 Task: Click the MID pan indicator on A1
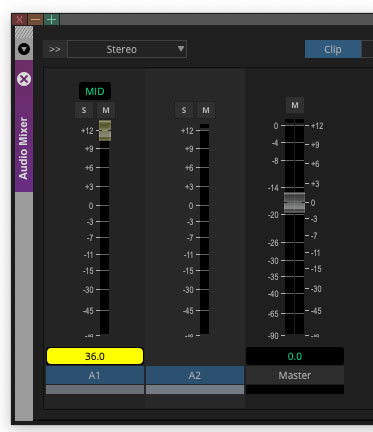coord(95,91)
